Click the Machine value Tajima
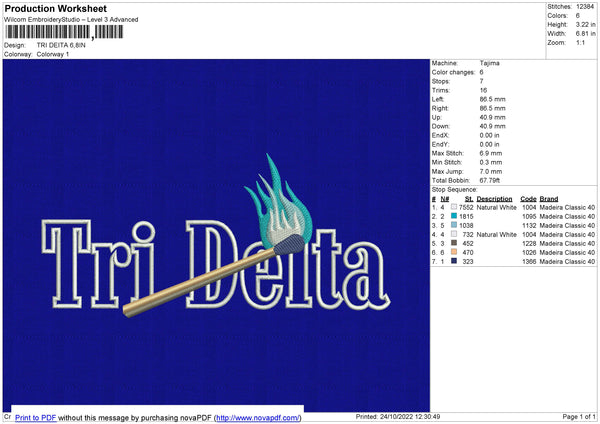This screenshot has width=600, height=424. (489, 63)
